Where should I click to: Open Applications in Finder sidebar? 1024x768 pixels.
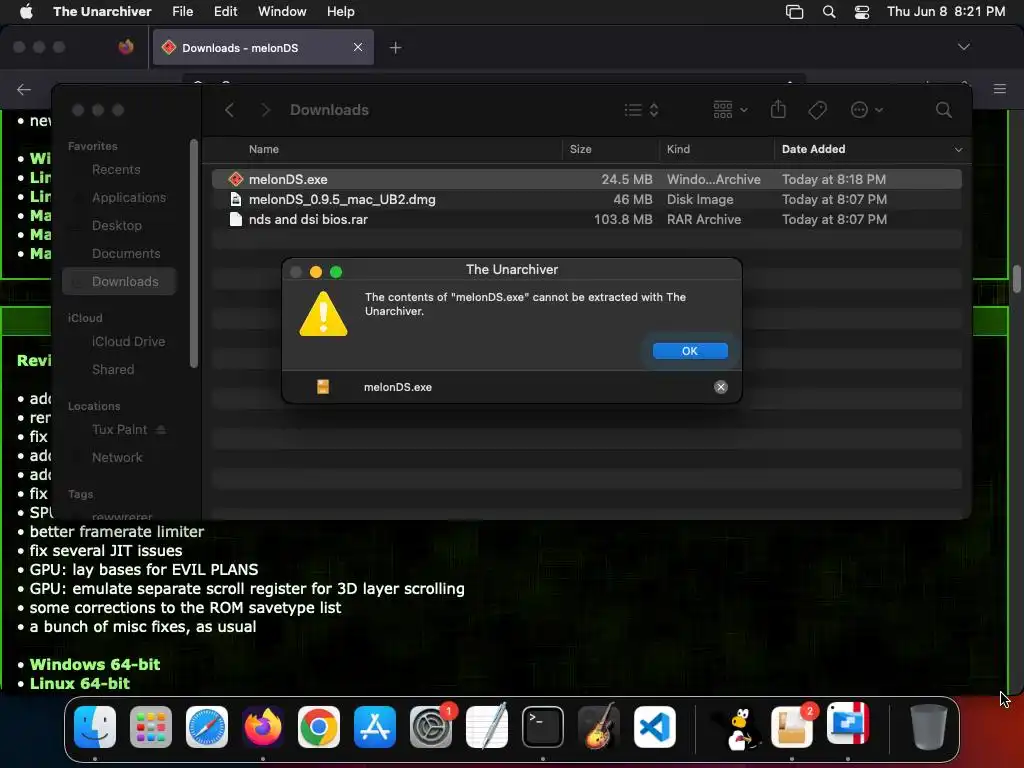click(129, 197)
